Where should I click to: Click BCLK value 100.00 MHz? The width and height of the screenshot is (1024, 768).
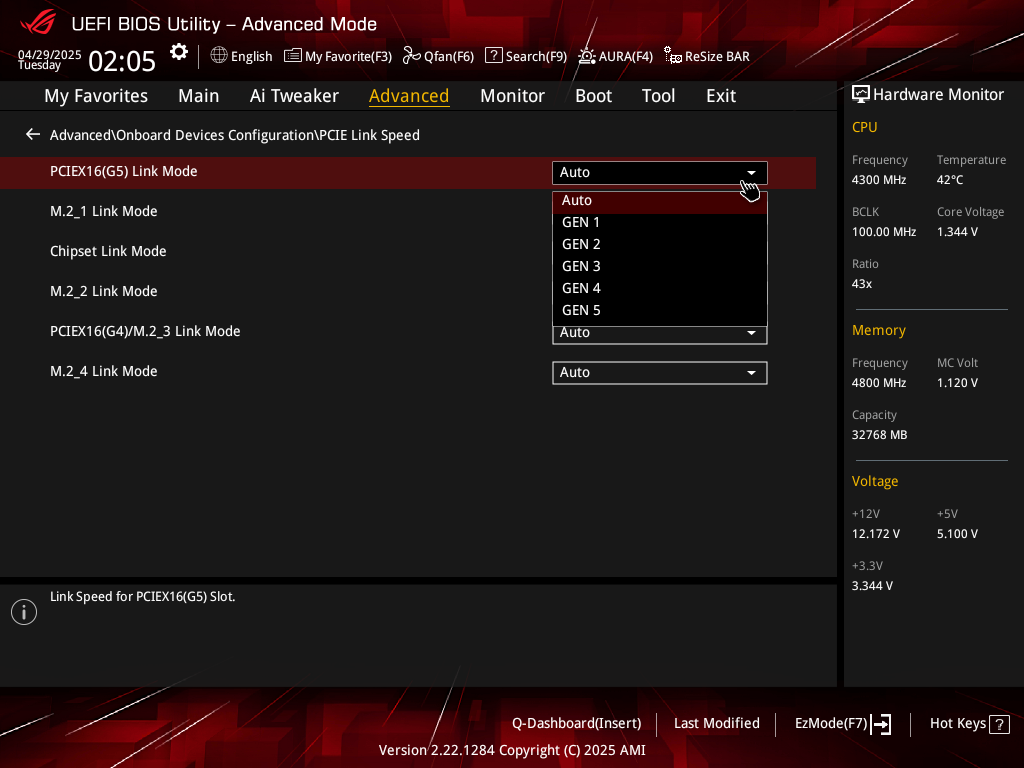tap(884, 232)
